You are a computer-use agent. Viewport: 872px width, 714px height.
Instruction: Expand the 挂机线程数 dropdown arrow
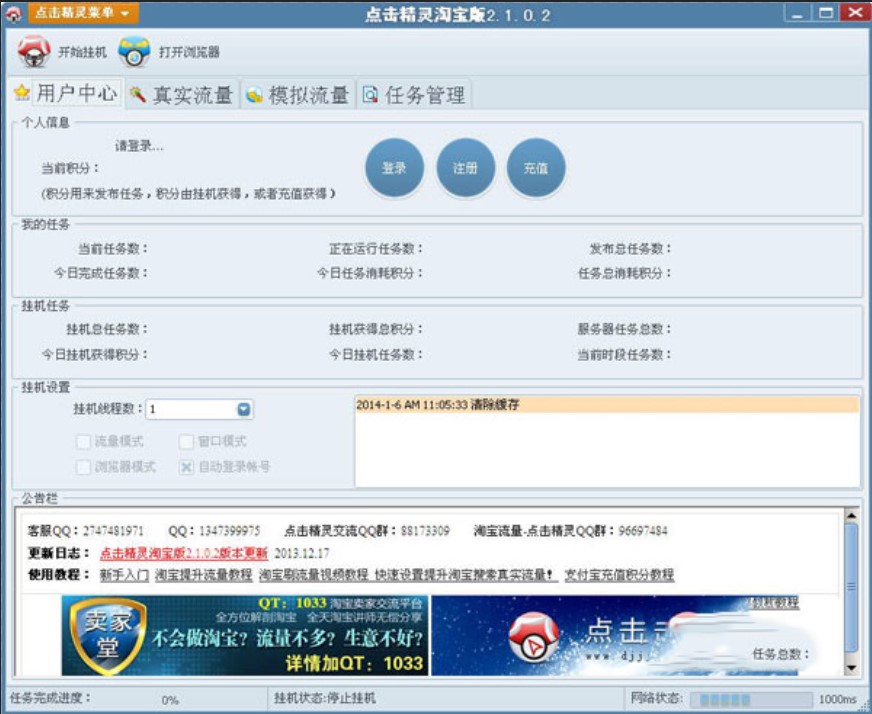pos(244,409)
